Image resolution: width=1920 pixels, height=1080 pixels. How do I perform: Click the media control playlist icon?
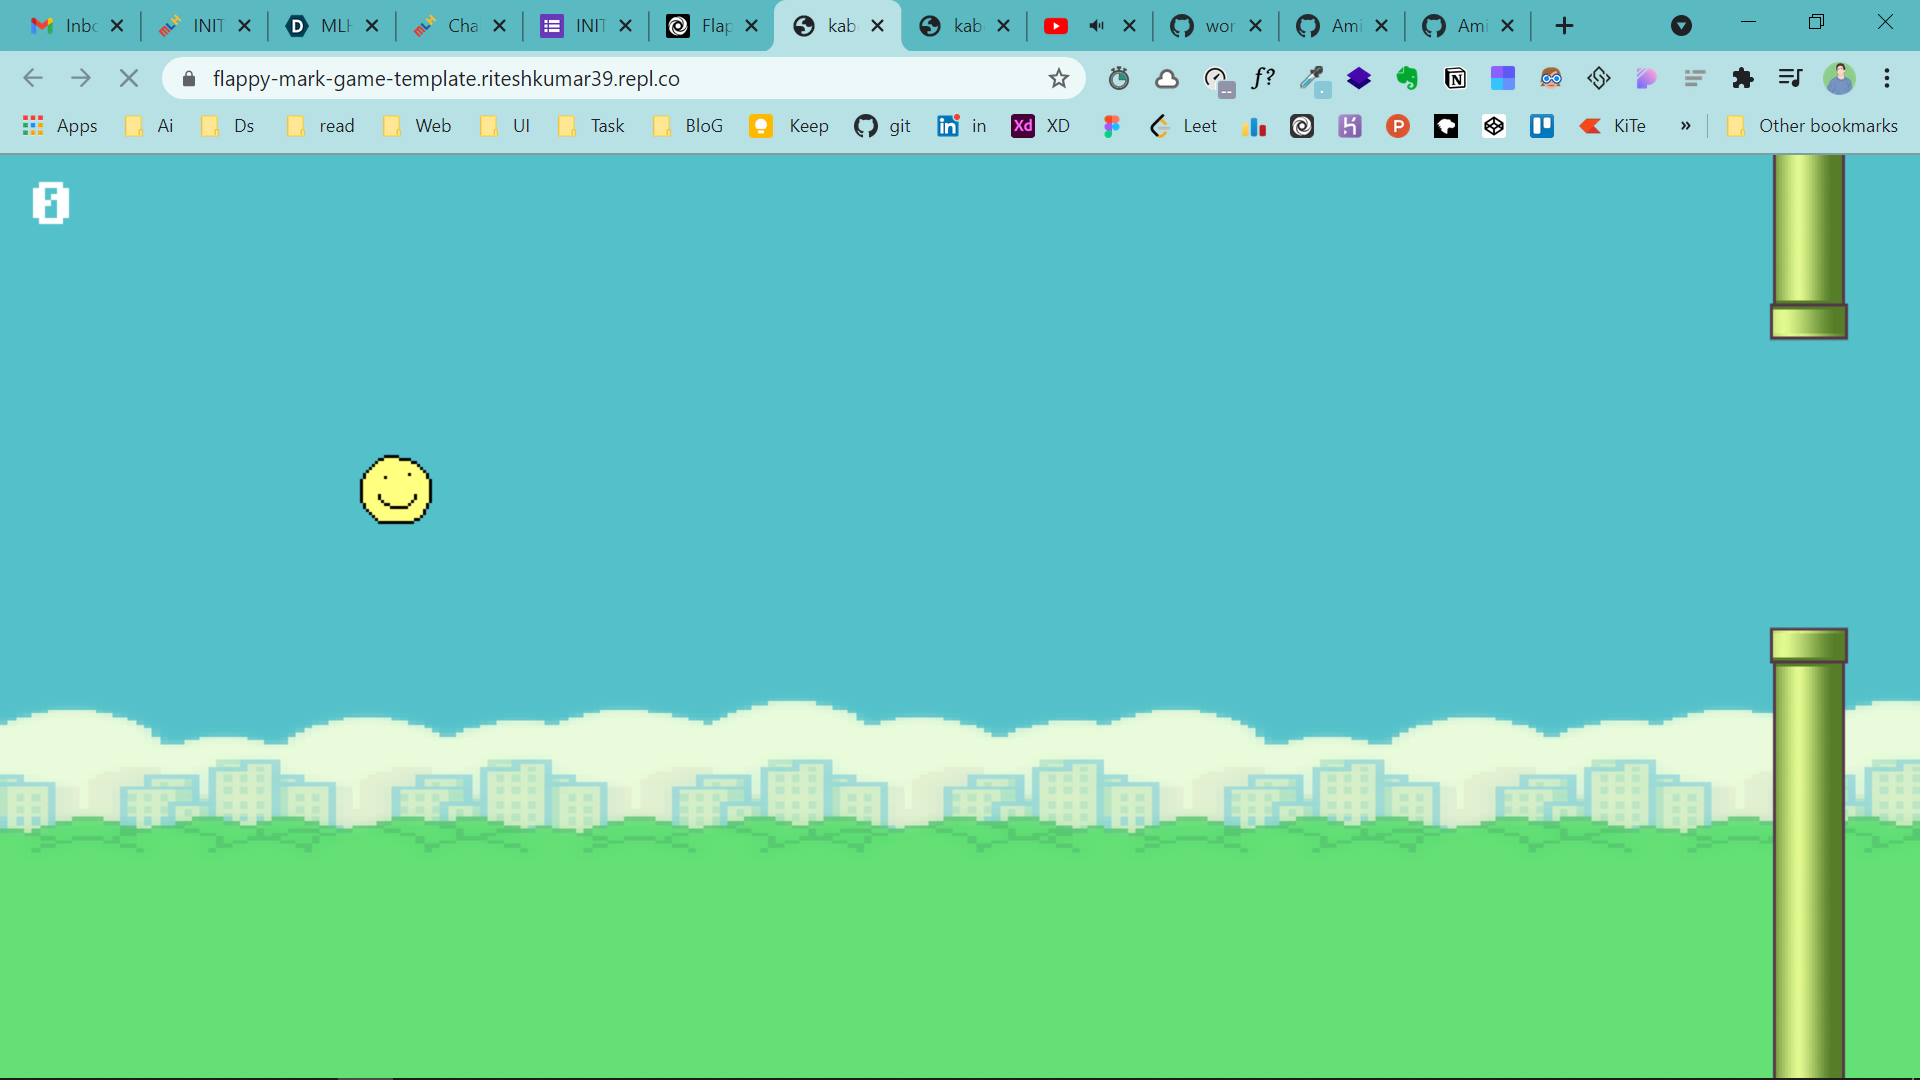(1790, 78)
